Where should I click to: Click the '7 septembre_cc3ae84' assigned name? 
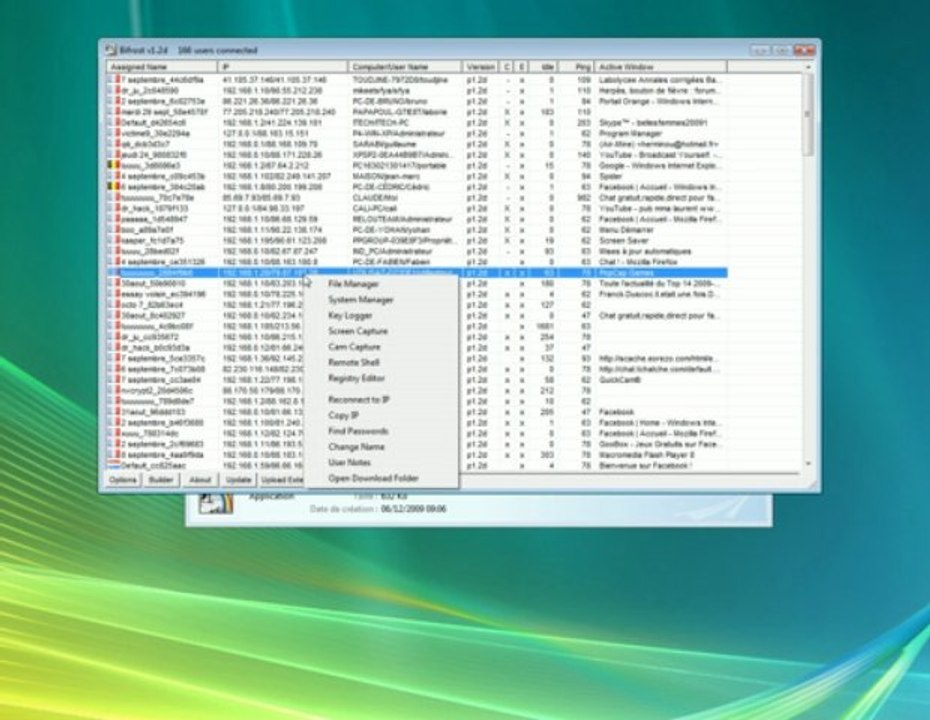[161, 380]
